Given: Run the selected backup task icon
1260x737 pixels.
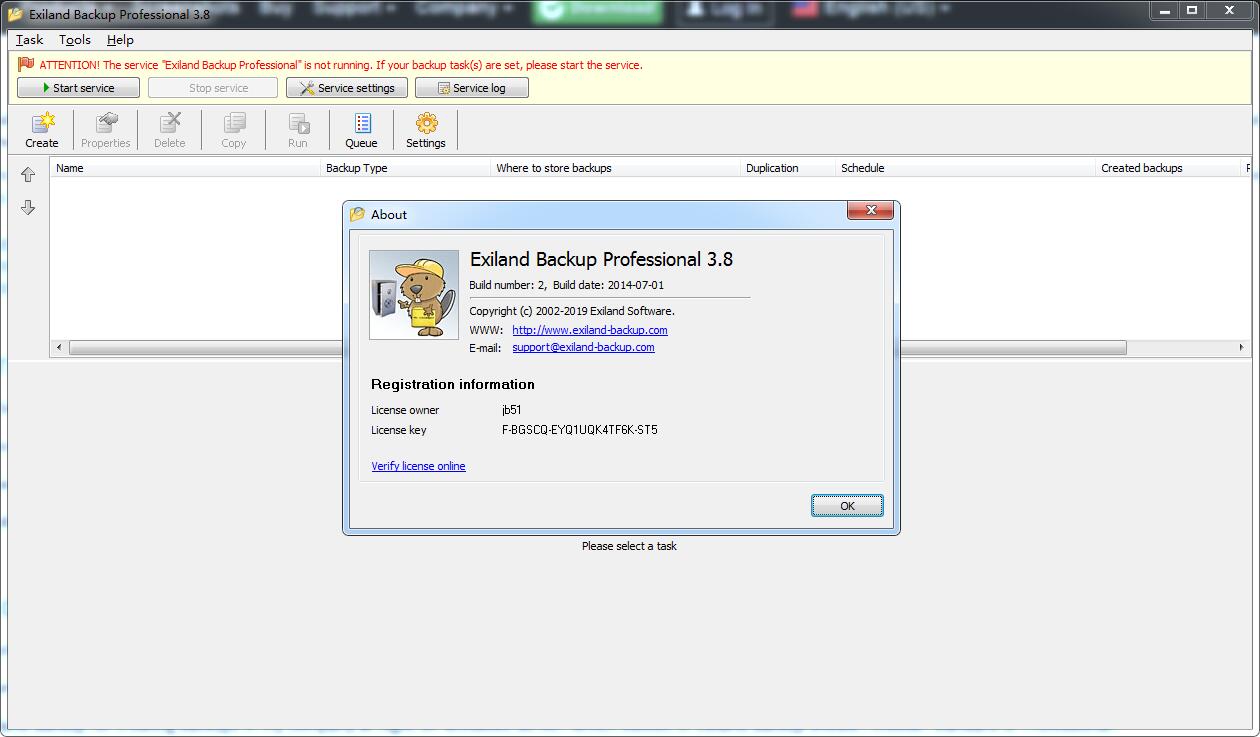Looking at the screenshot, I should (x=297, y=129).
